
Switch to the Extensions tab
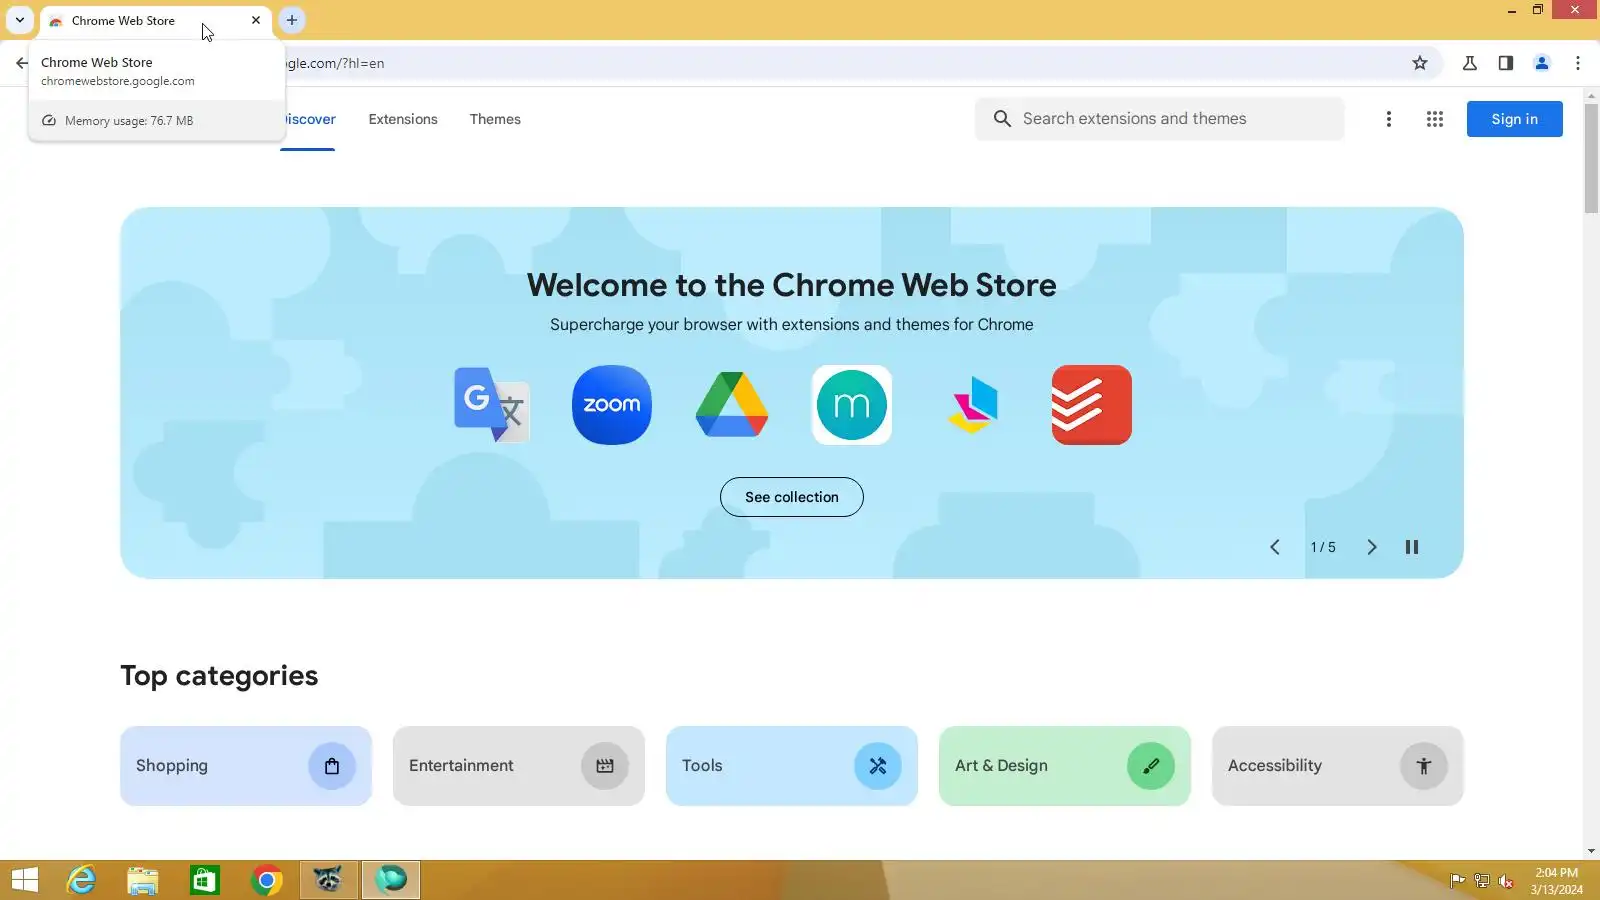pyautogui.click(x=403, y=119)
